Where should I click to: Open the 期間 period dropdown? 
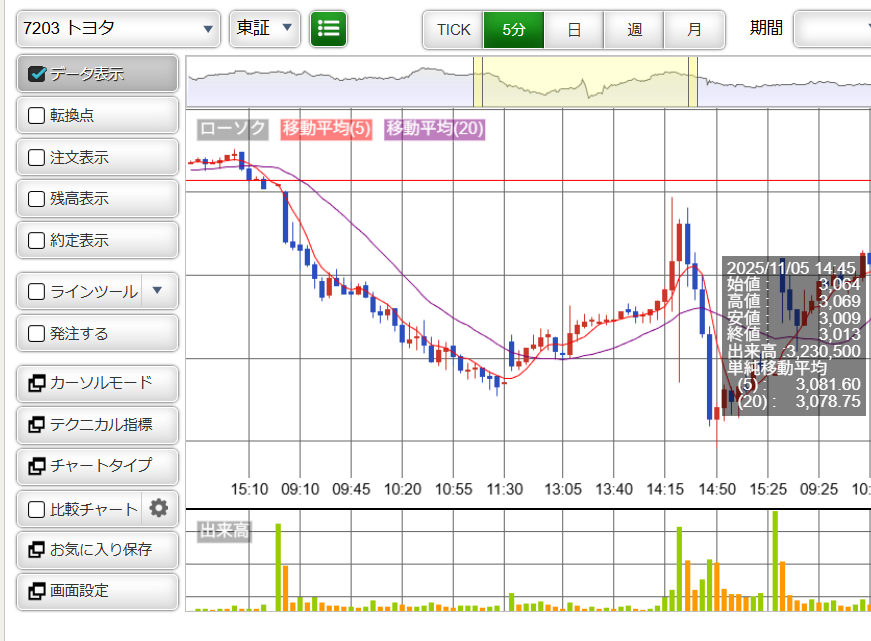[832, 29]
